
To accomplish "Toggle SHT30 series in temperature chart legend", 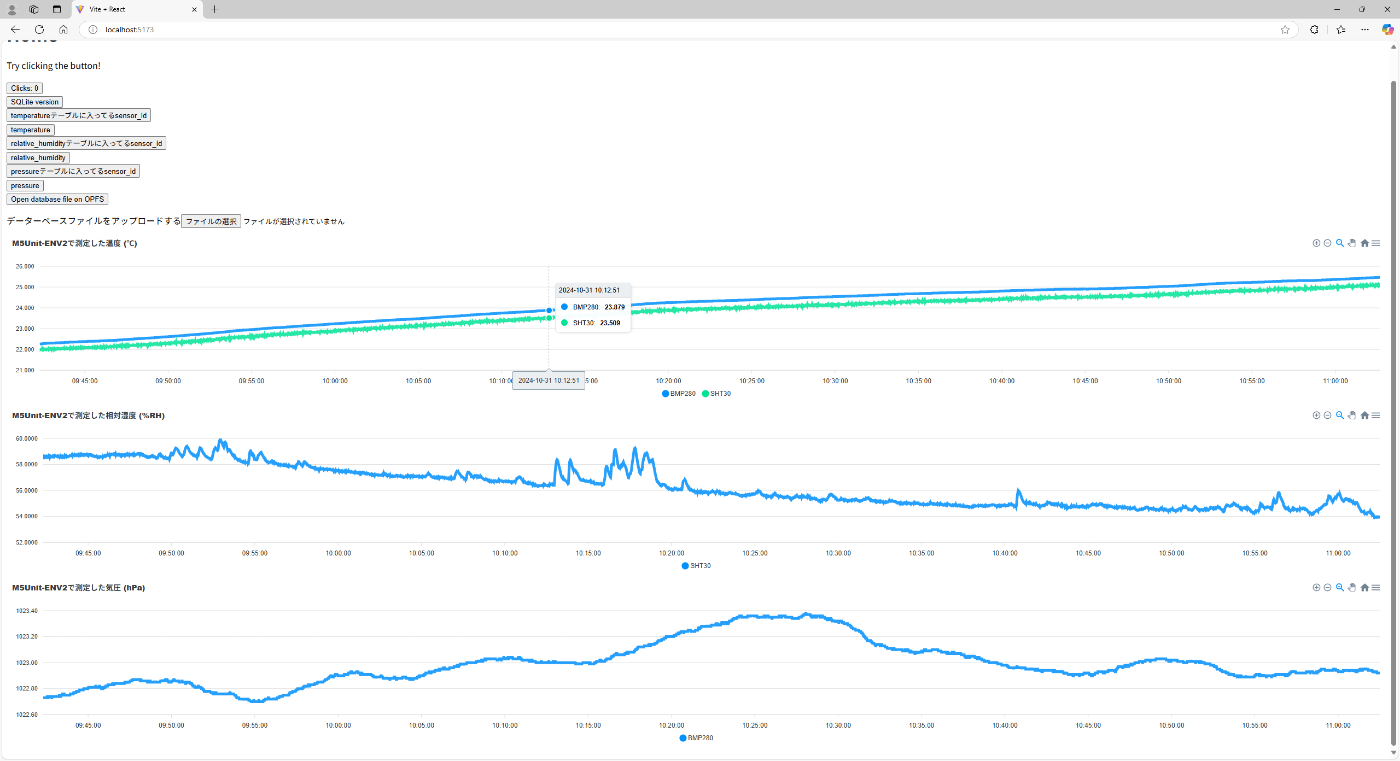I will pos(716,394).
